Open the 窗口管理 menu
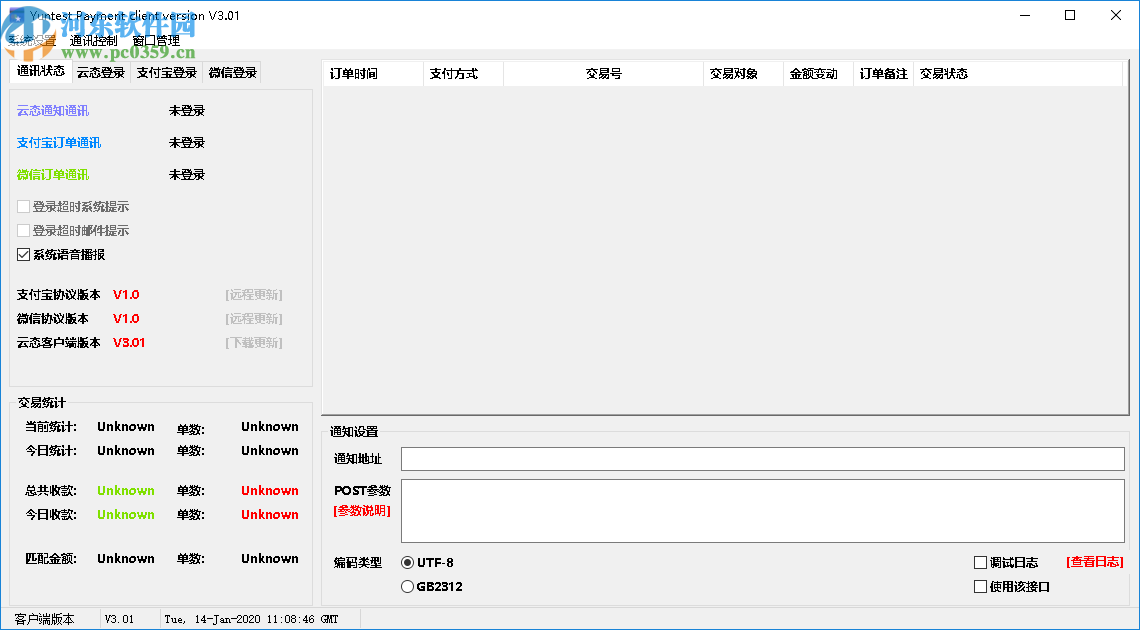Image resolution: width=1140 pixels, height=630 pixels. 154,40
